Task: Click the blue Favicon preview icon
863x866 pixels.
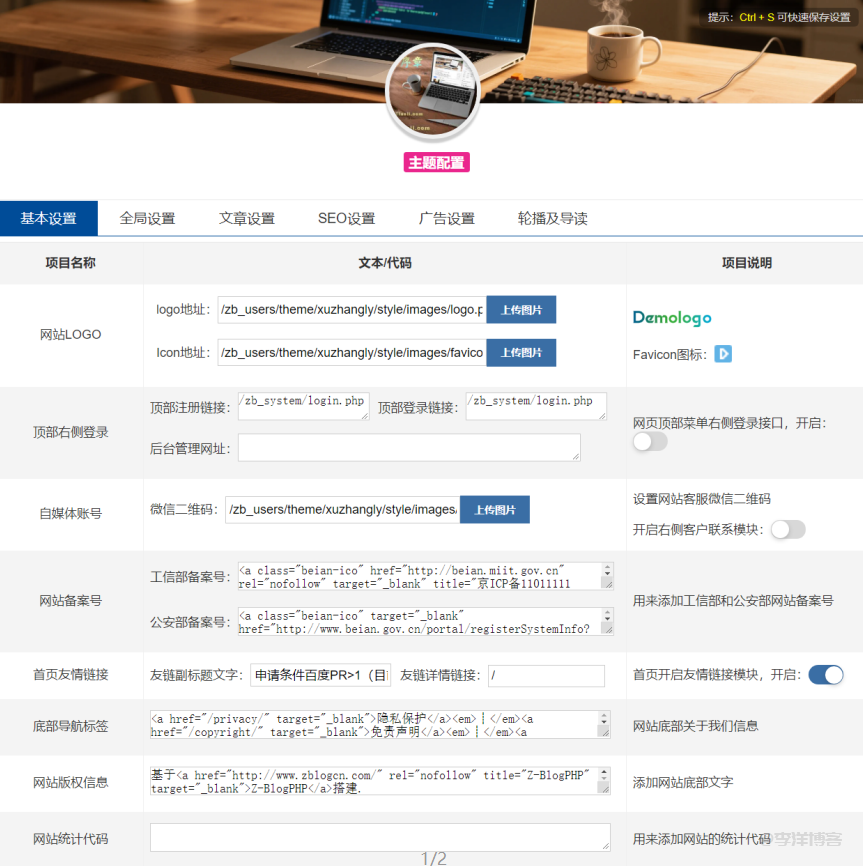Action: [723, 354]
